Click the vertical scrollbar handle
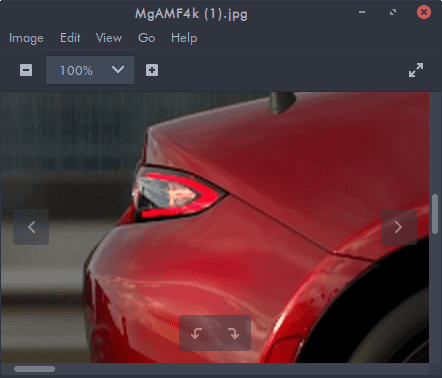The height and width of the screenshot is (378, 442). point(435,214)
